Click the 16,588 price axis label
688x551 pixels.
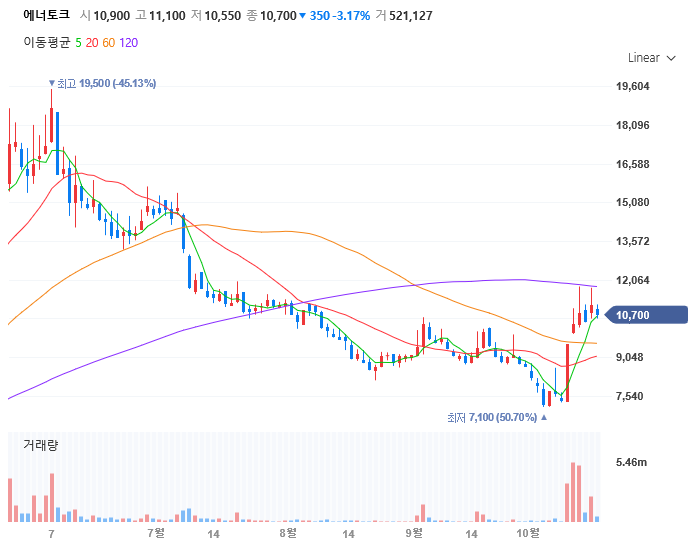633,165
